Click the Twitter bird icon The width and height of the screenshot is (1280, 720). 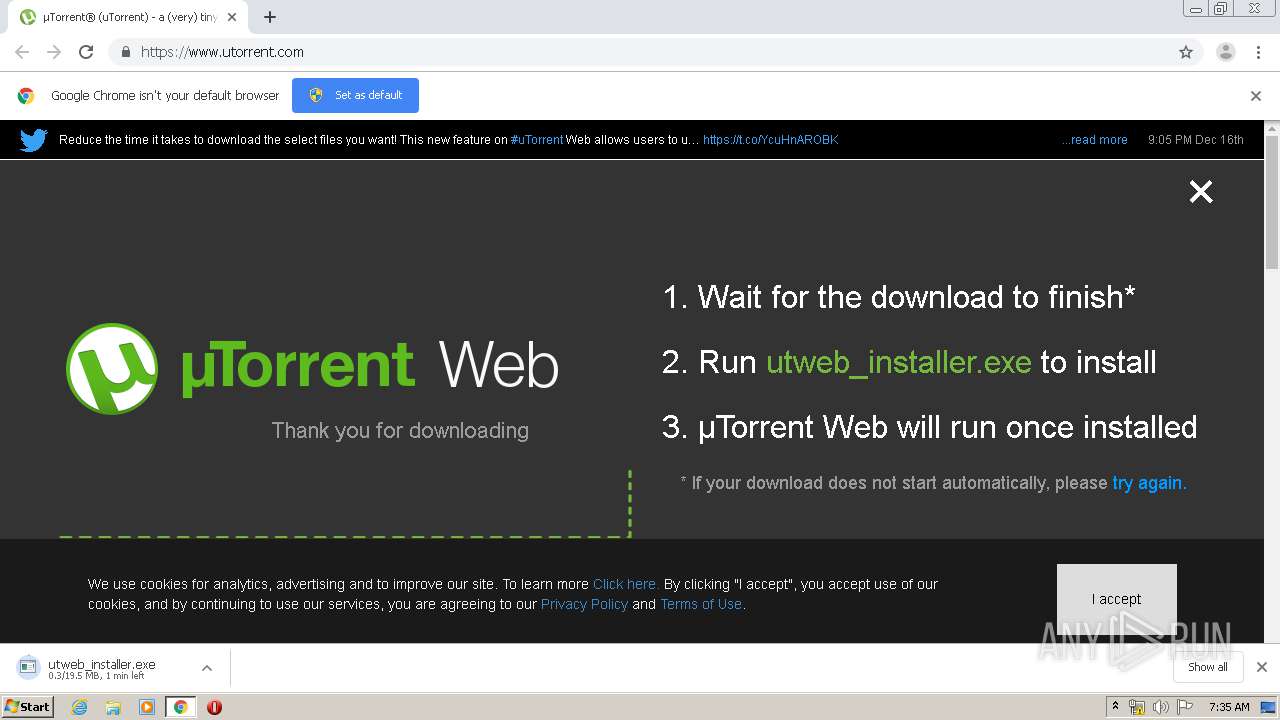pos(33,140)
